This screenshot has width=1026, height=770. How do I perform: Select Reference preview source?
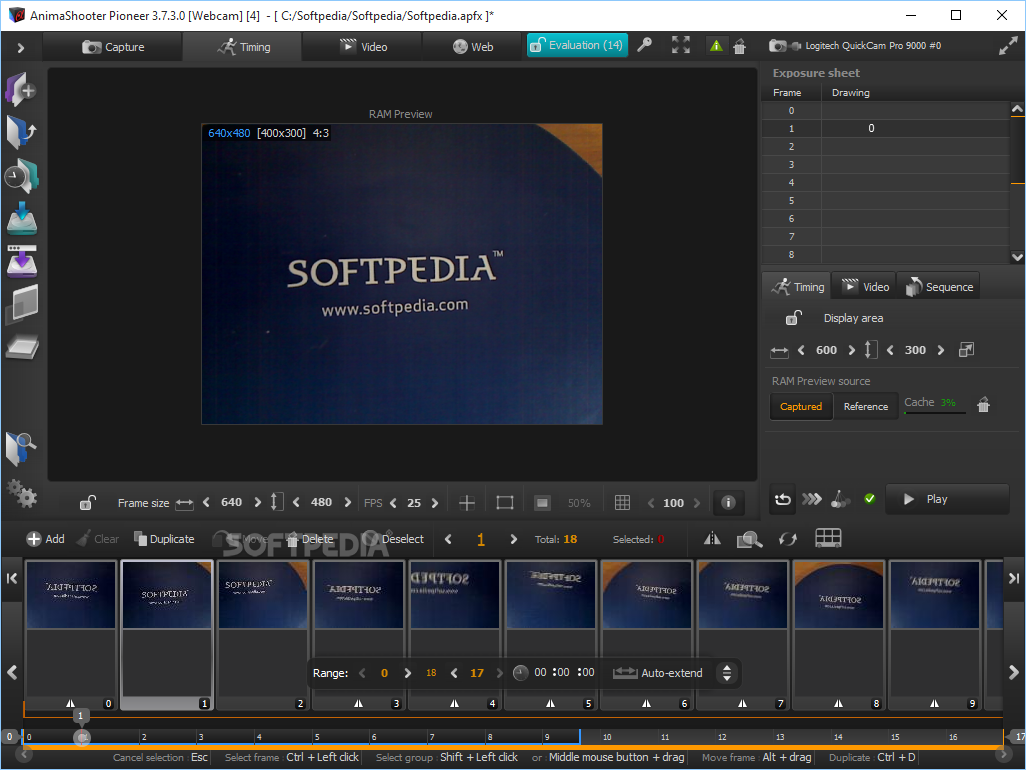tap(866, 406)
